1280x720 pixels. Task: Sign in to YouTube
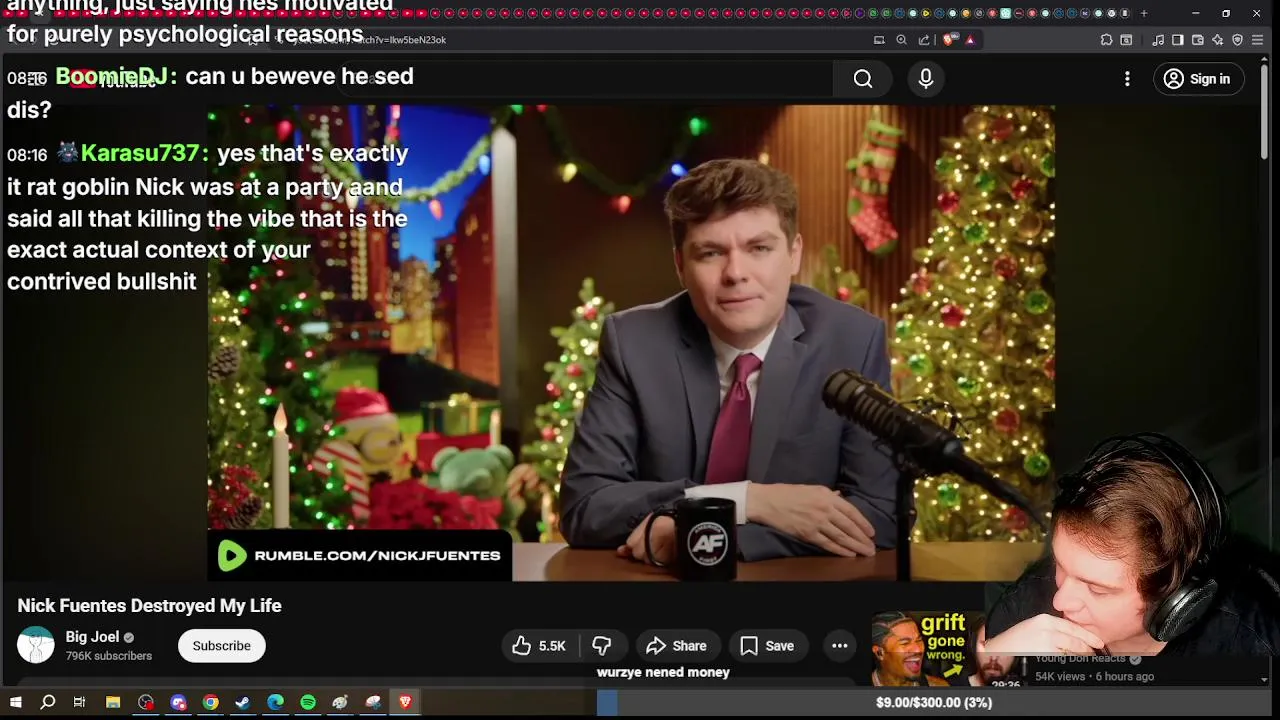coord(1198,79)
